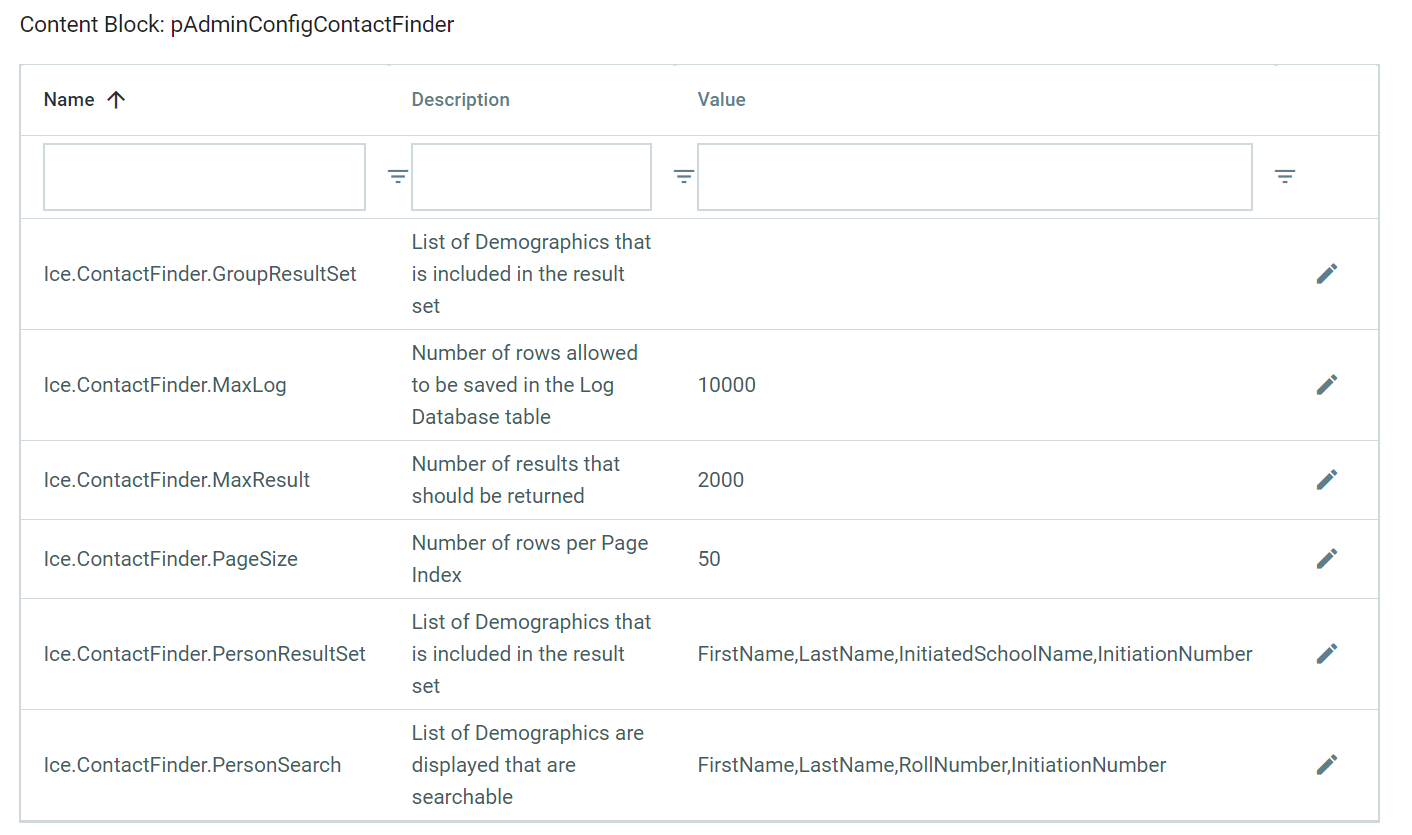This screenshot has height=835, width=1412.
Task: Open filter options for Name column
Action: pos(397,177)
